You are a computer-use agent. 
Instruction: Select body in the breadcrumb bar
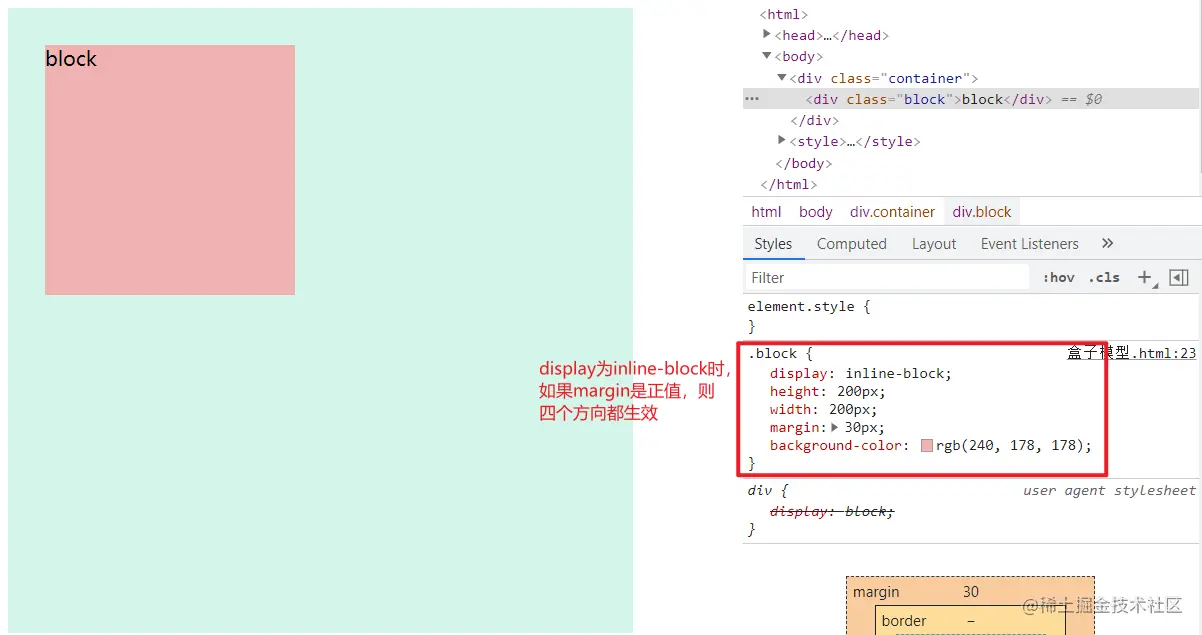tap(816, 211)
